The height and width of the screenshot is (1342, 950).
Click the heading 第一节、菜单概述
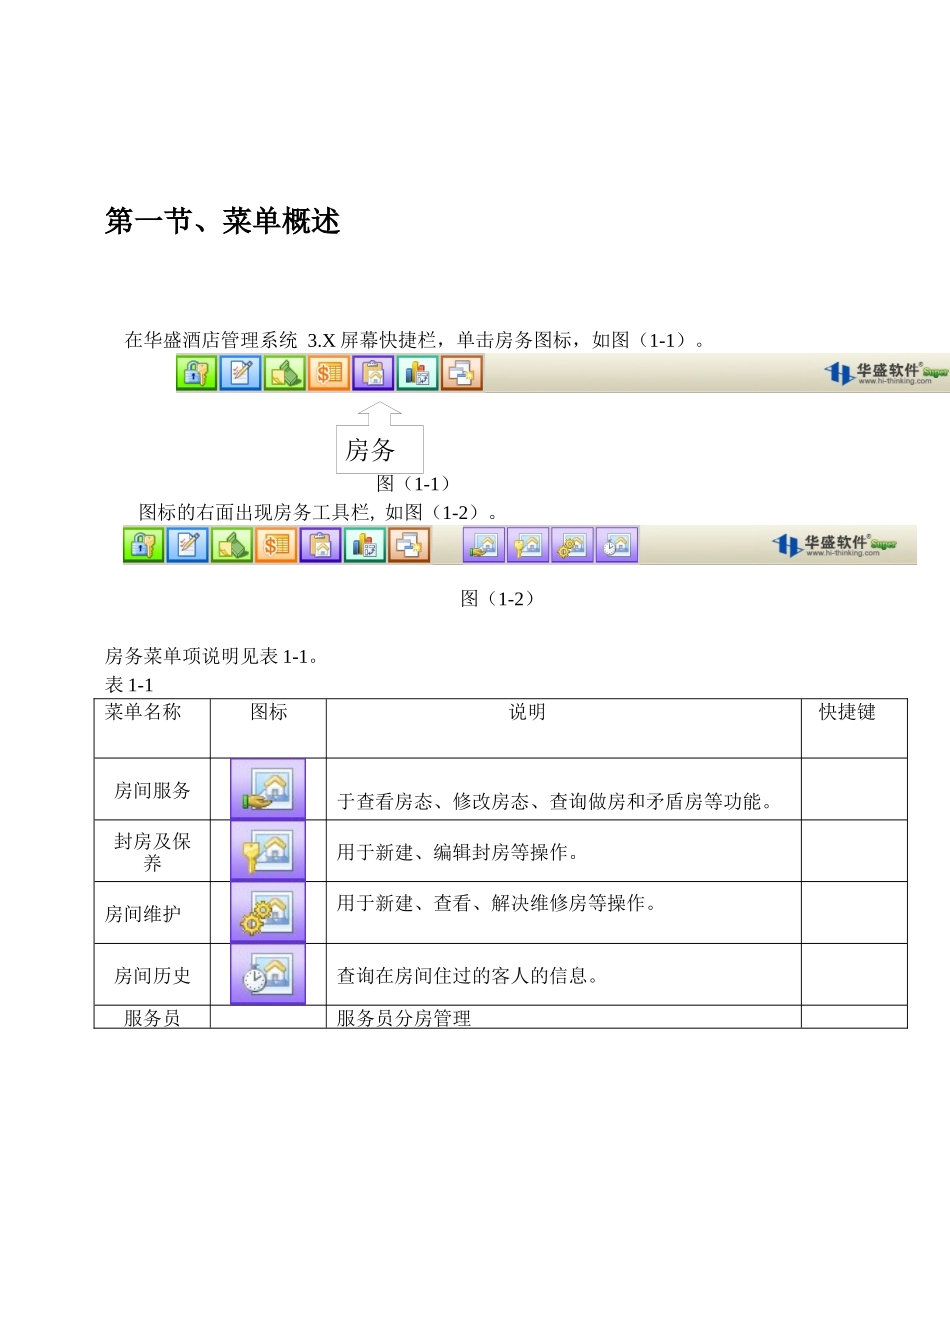223,221
